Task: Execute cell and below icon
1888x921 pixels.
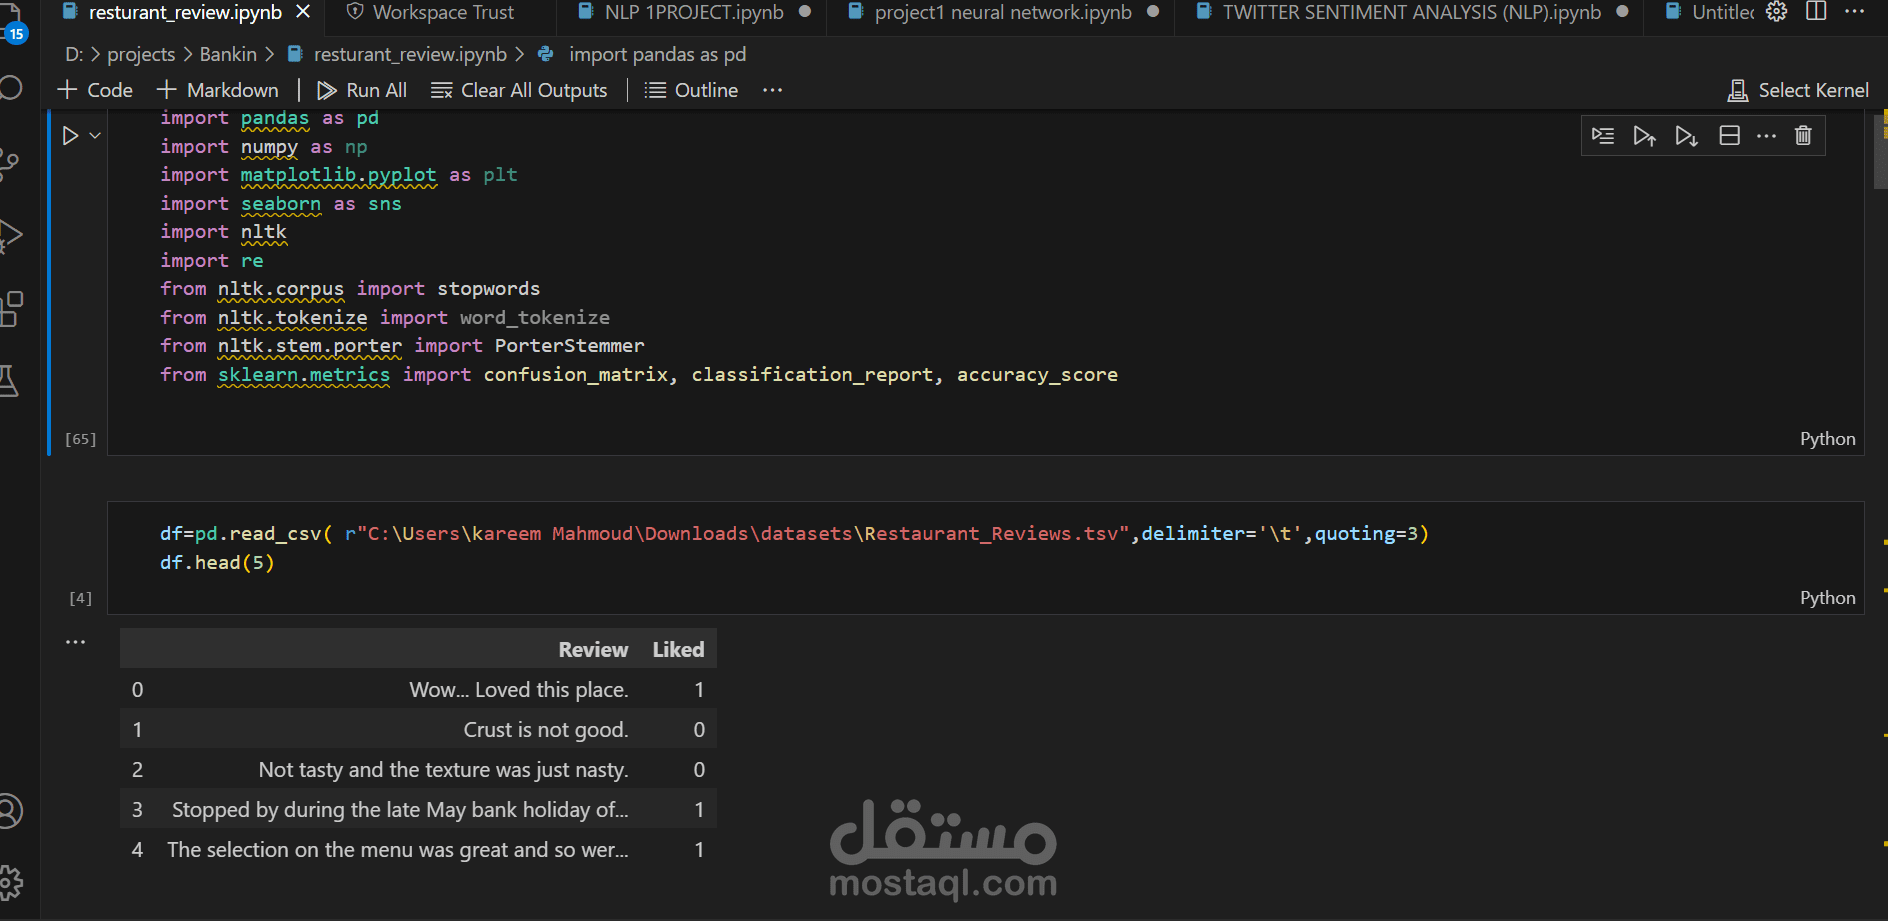Action: pyautogui.click(x=1687, y=136)
